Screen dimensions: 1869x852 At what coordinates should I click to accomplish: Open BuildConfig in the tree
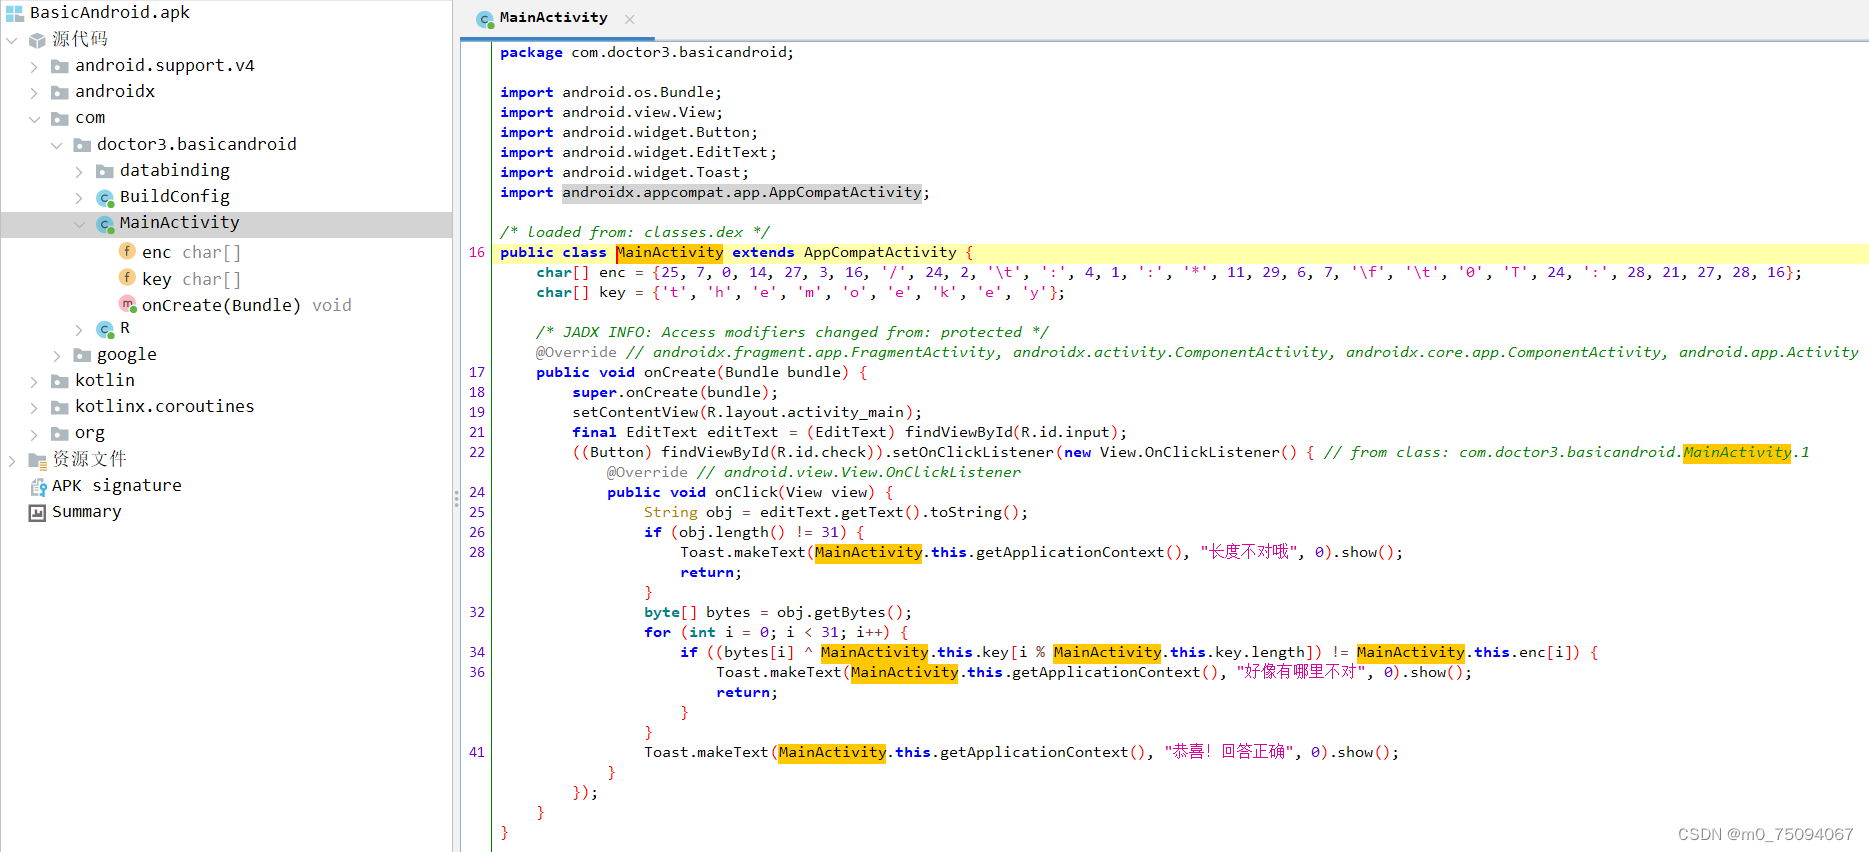coord(175,197)
